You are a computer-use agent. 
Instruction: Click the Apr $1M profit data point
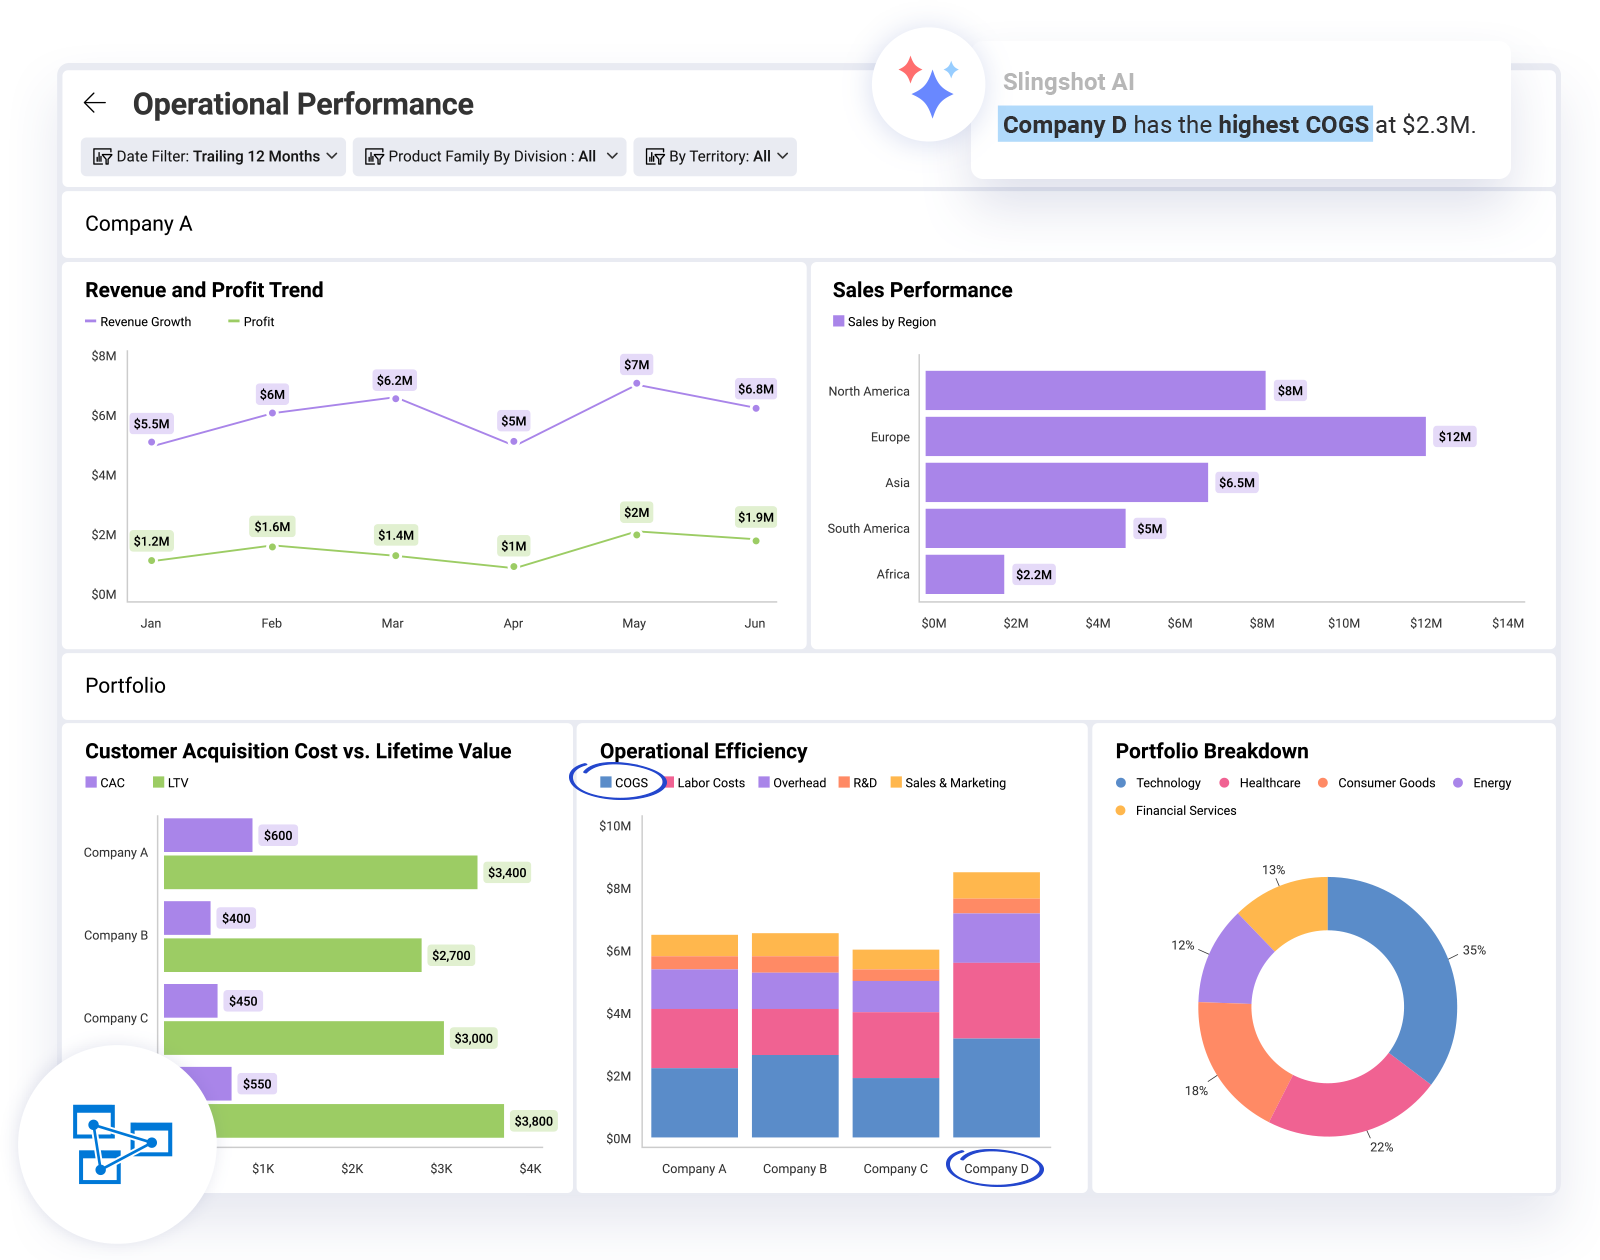point(514,567)
